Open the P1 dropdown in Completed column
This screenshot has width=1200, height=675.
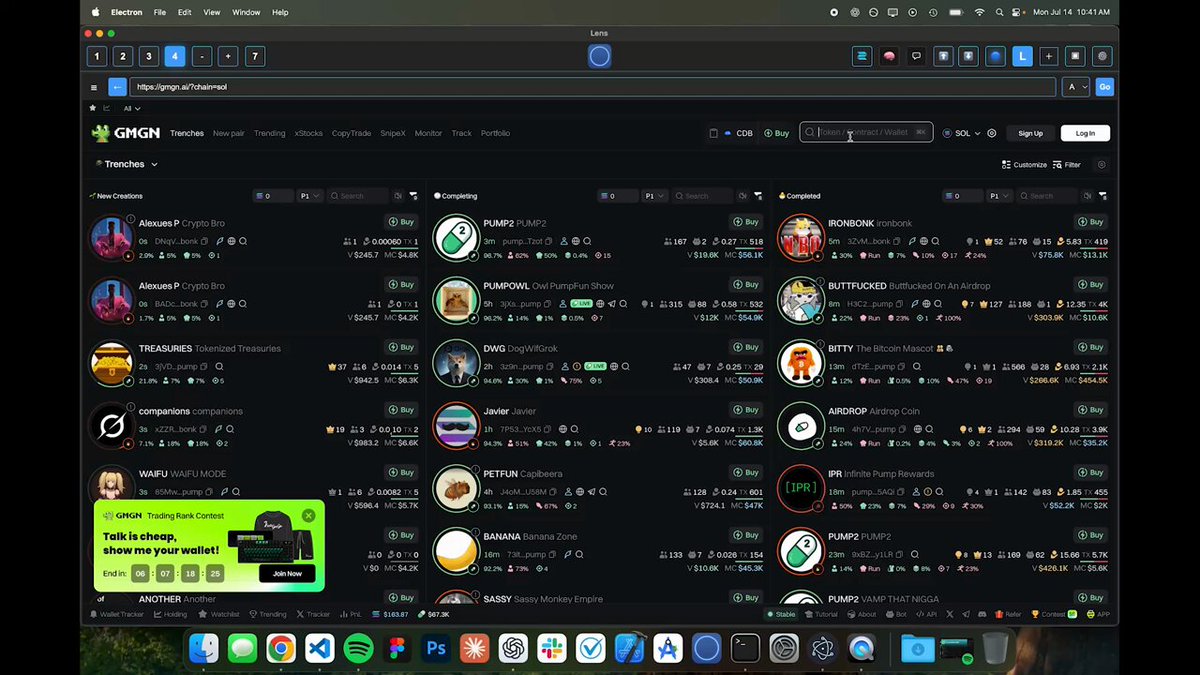tap(998, 196)
